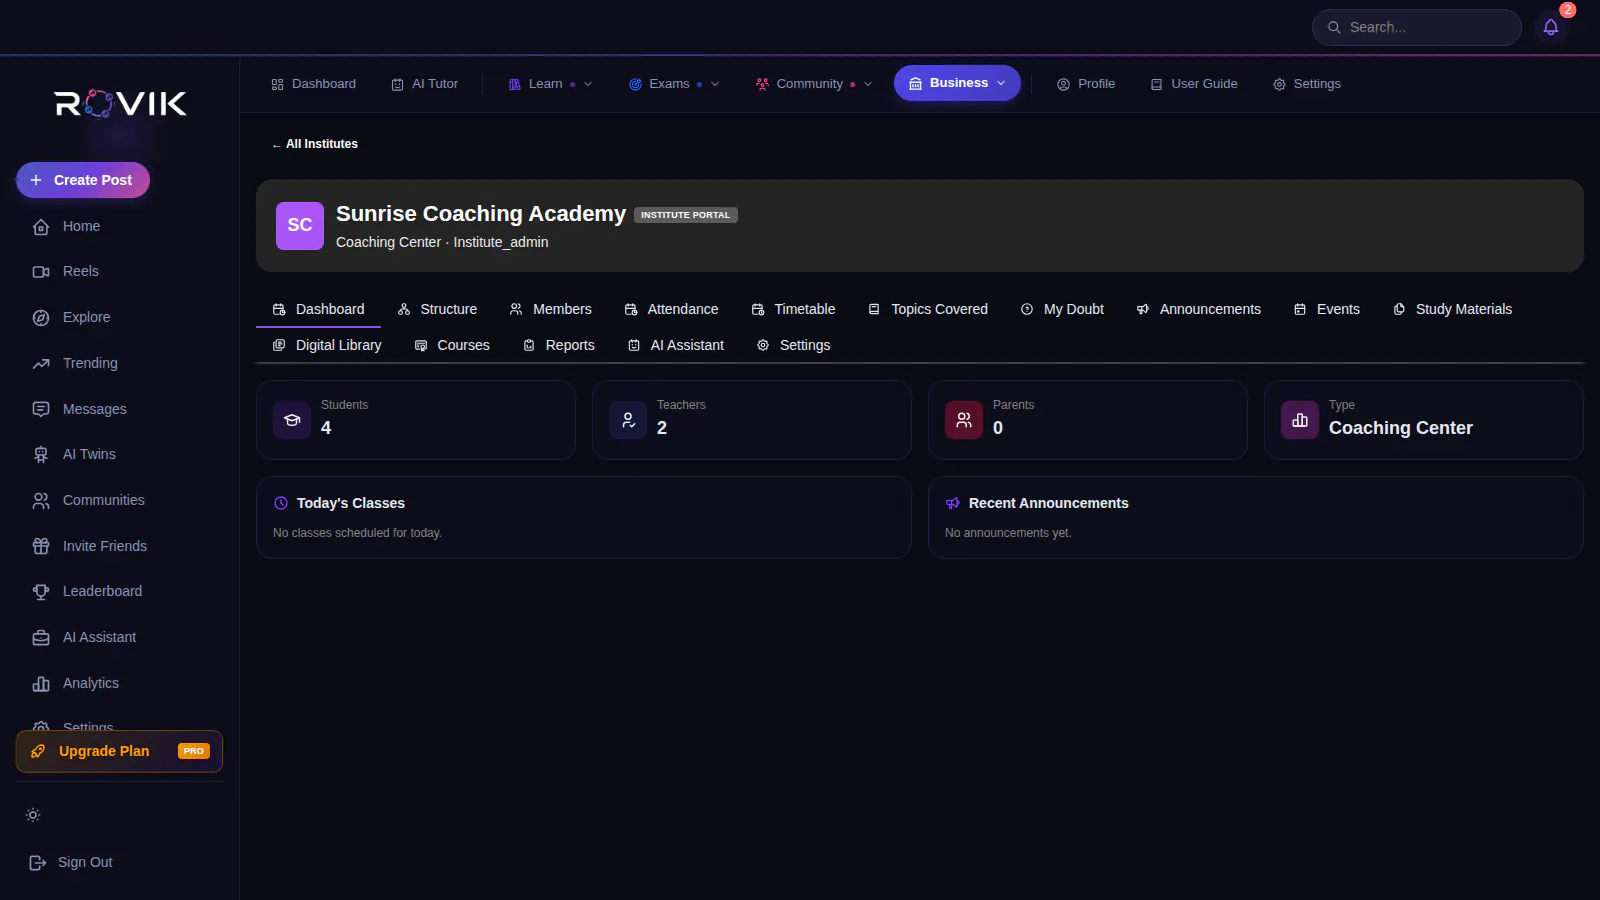Image resolution: width=1600 pixels, height=900 pixels.
Task: Click "No announcements yet." text
Action: 1008,533
